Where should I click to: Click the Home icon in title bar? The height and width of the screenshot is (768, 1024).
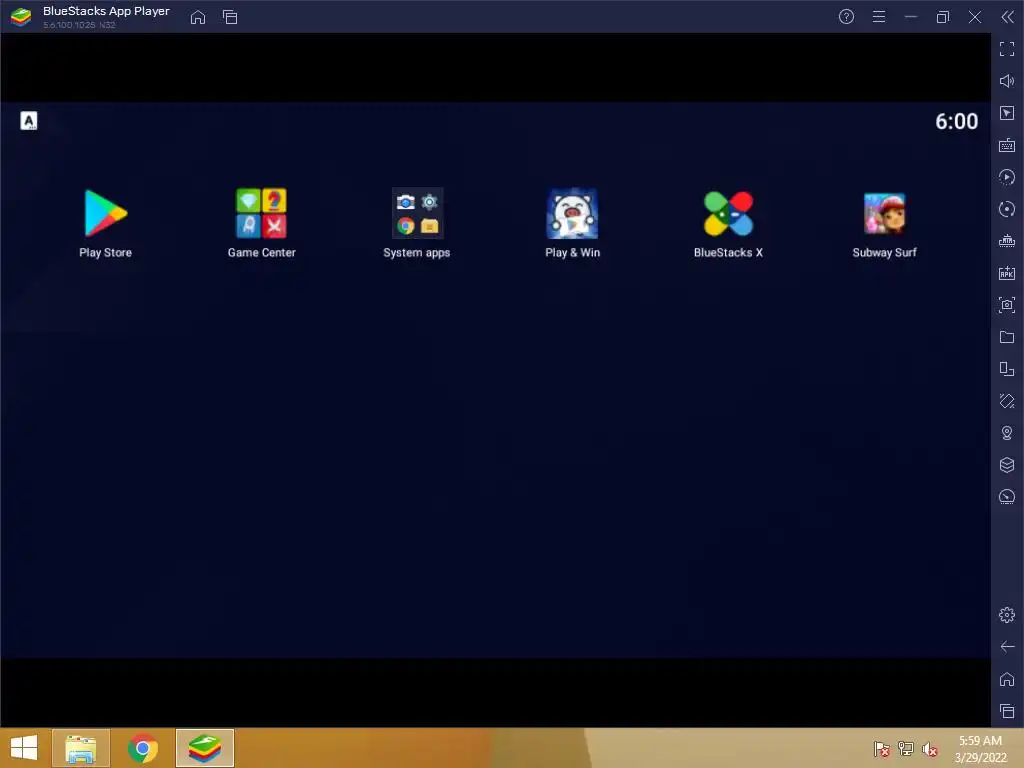coord(198,17)
